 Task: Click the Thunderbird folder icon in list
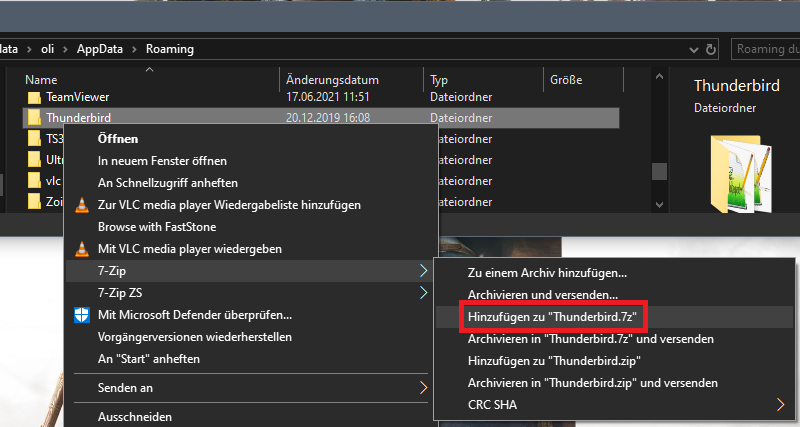coord(34,118)
